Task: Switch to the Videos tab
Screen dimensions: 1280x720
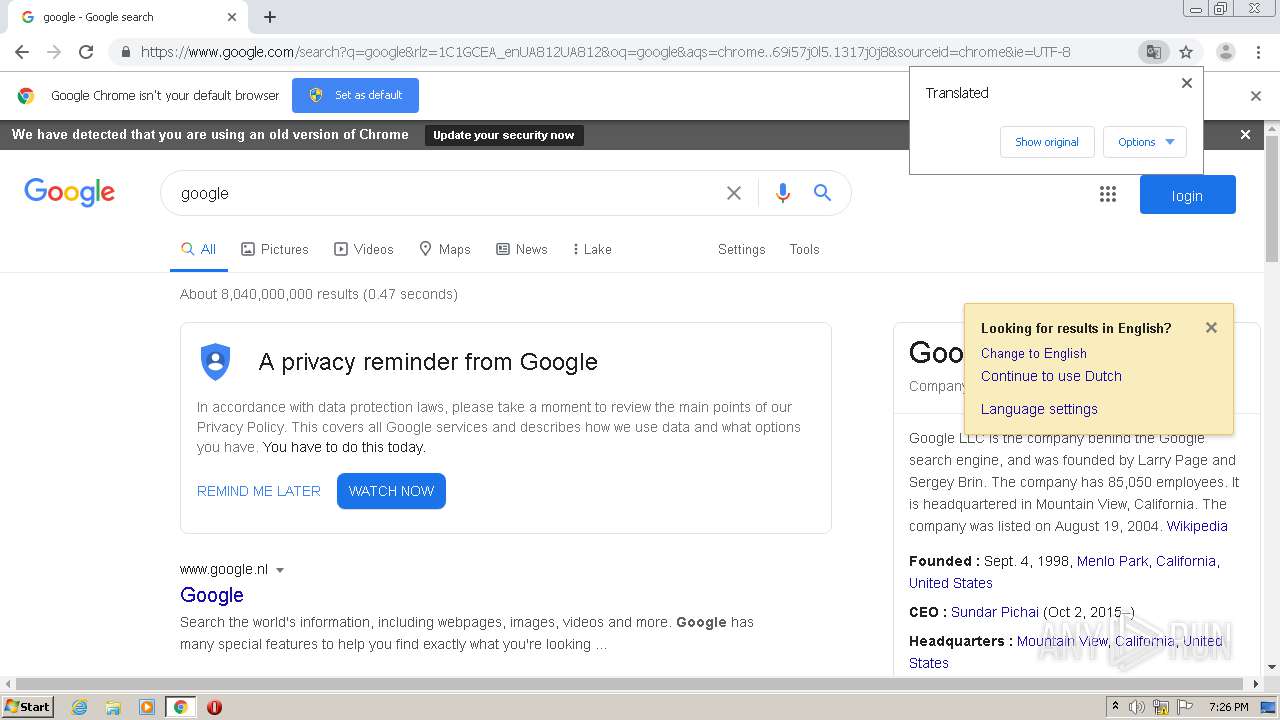Action: (x=364, y=249)
